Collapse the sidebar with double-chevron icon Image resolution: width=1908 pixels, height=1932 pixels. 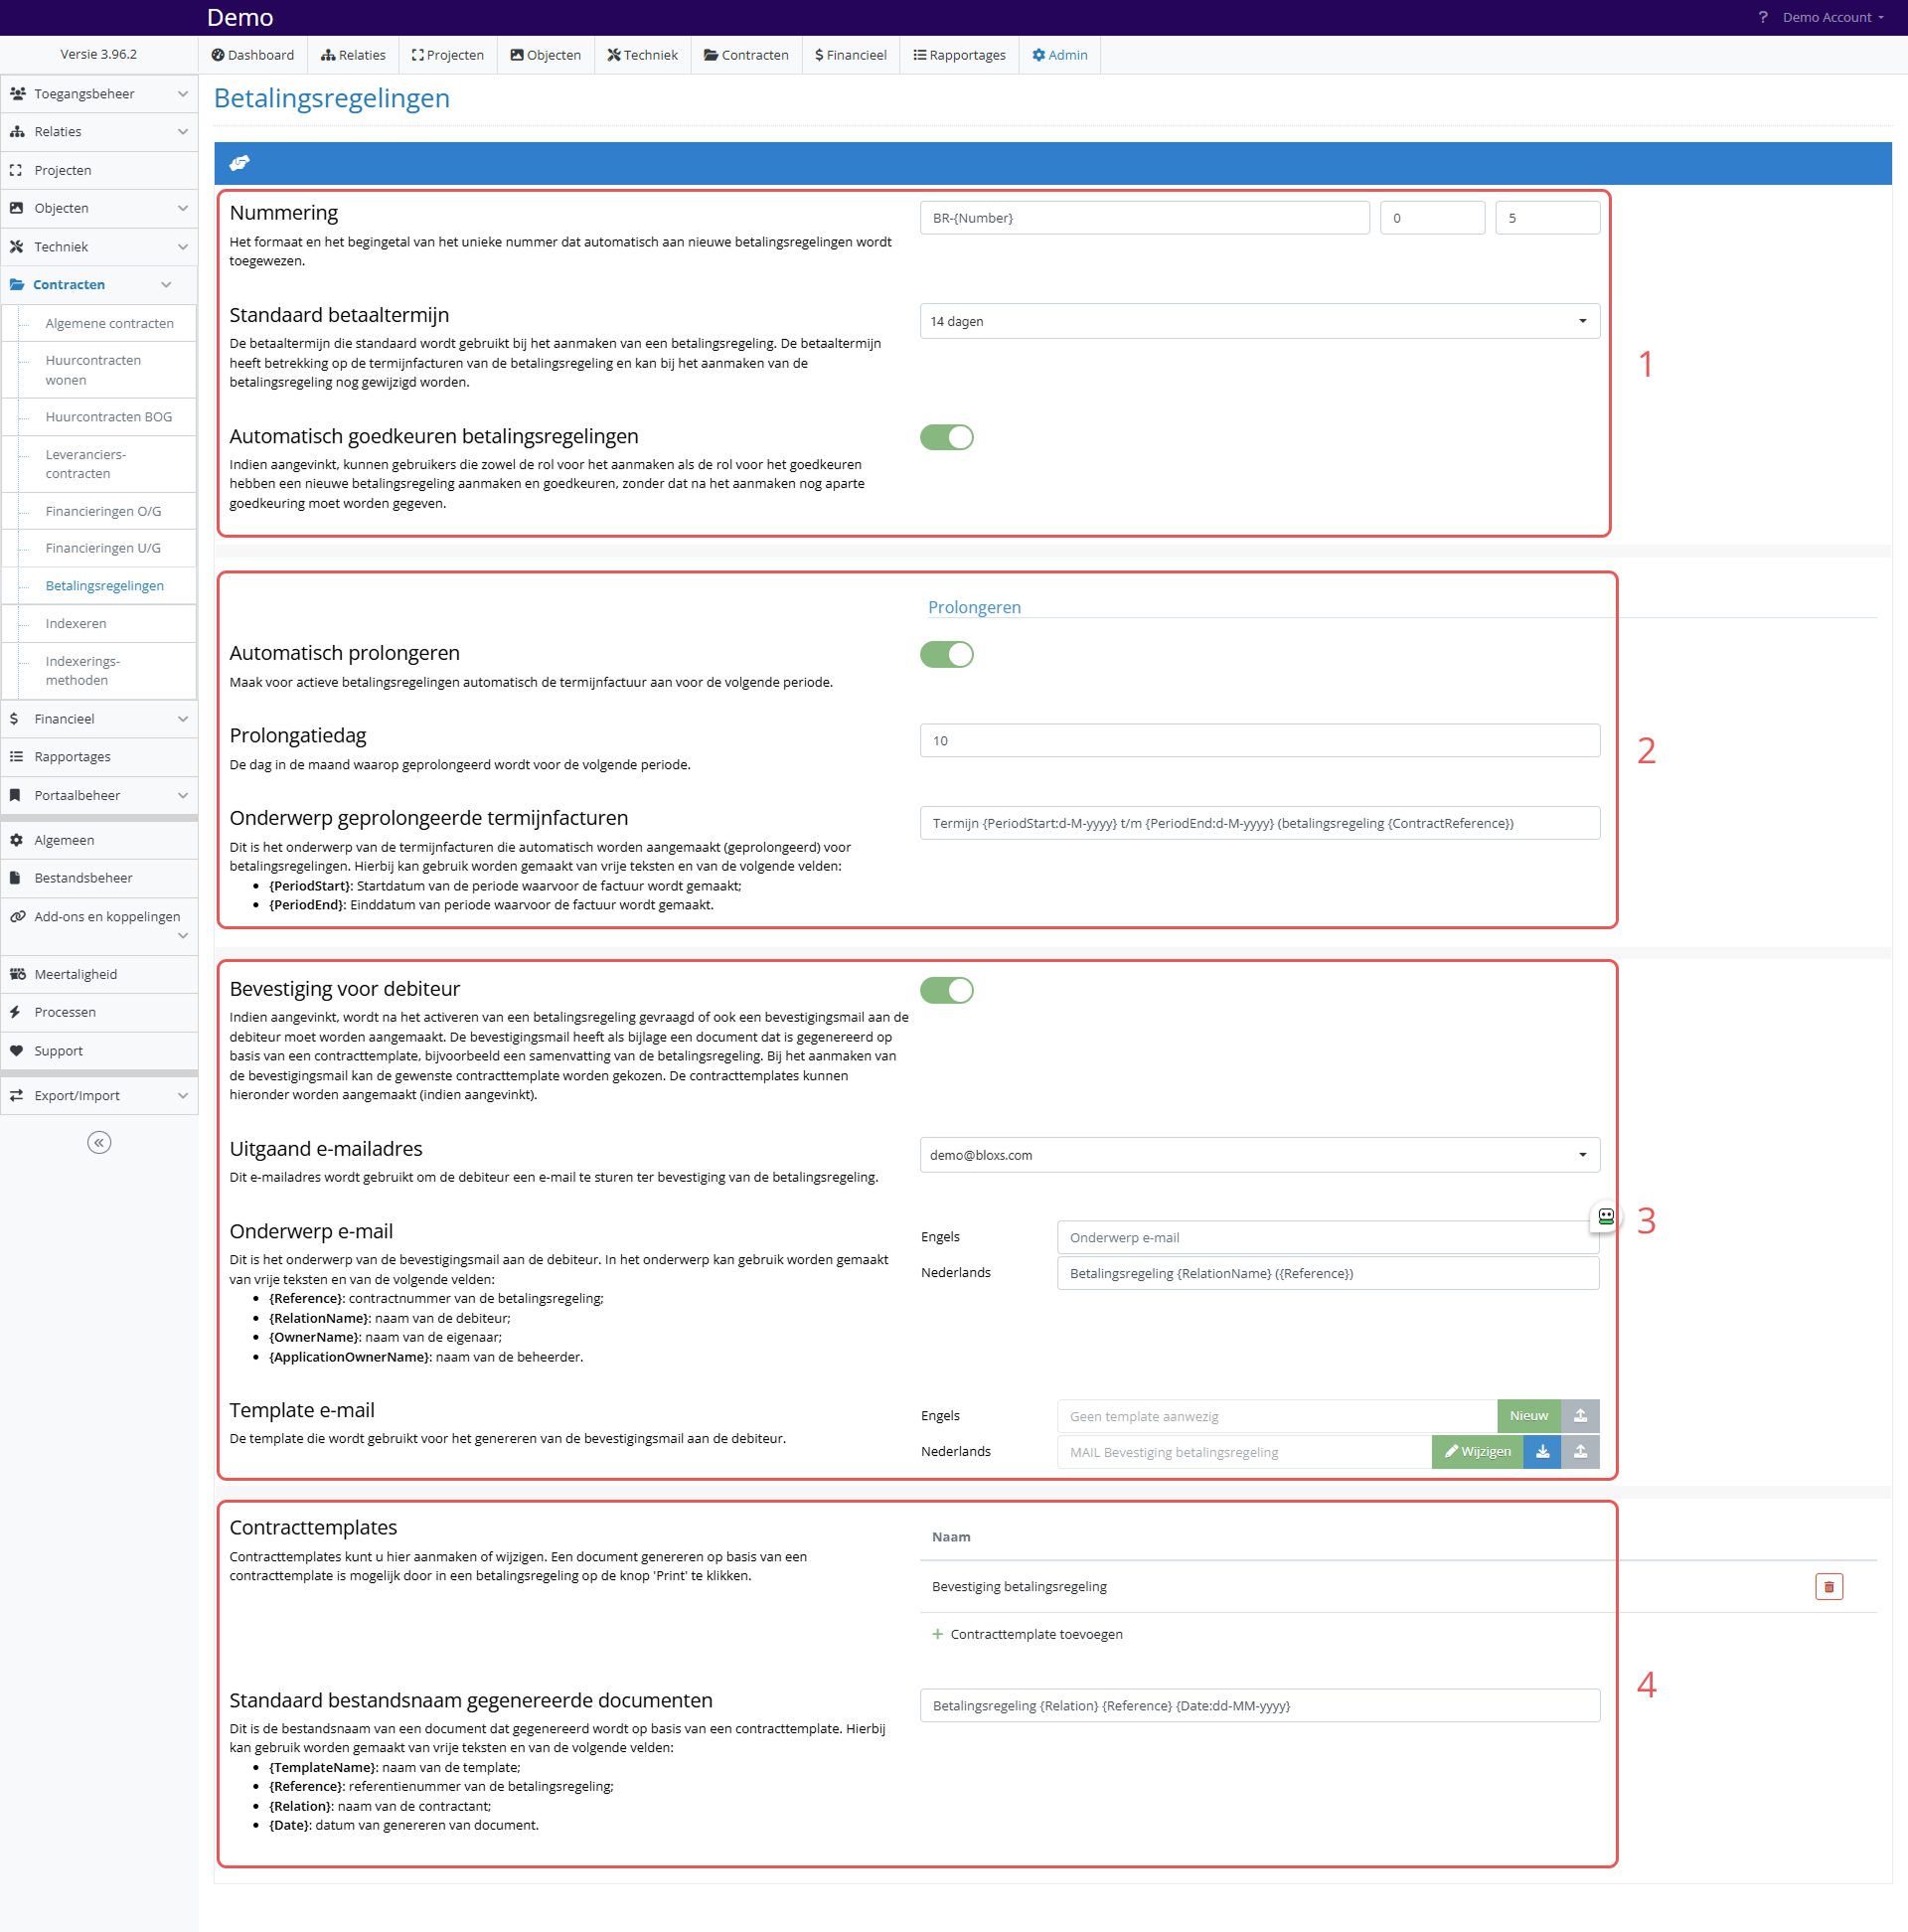point(99,1142)
